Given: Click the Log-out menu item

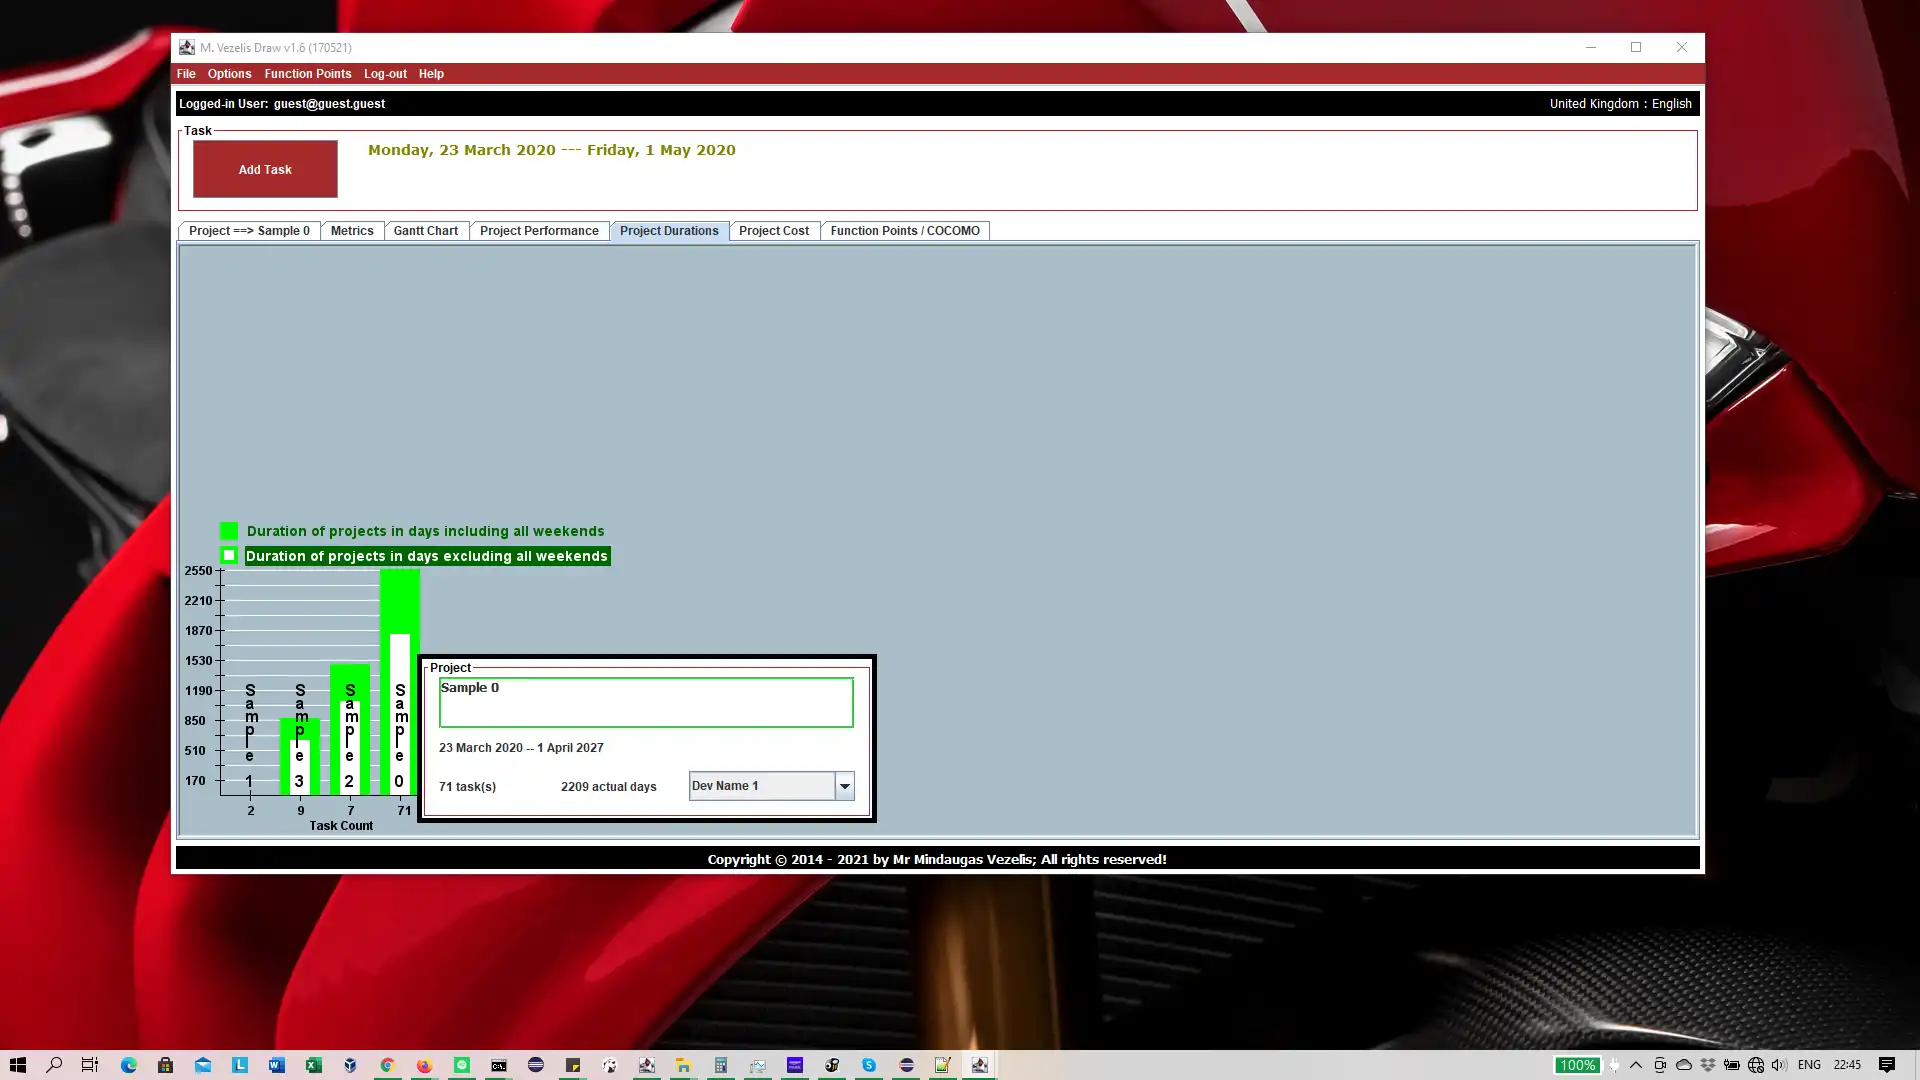Looking at the screenshot, I should click(385, 74).
